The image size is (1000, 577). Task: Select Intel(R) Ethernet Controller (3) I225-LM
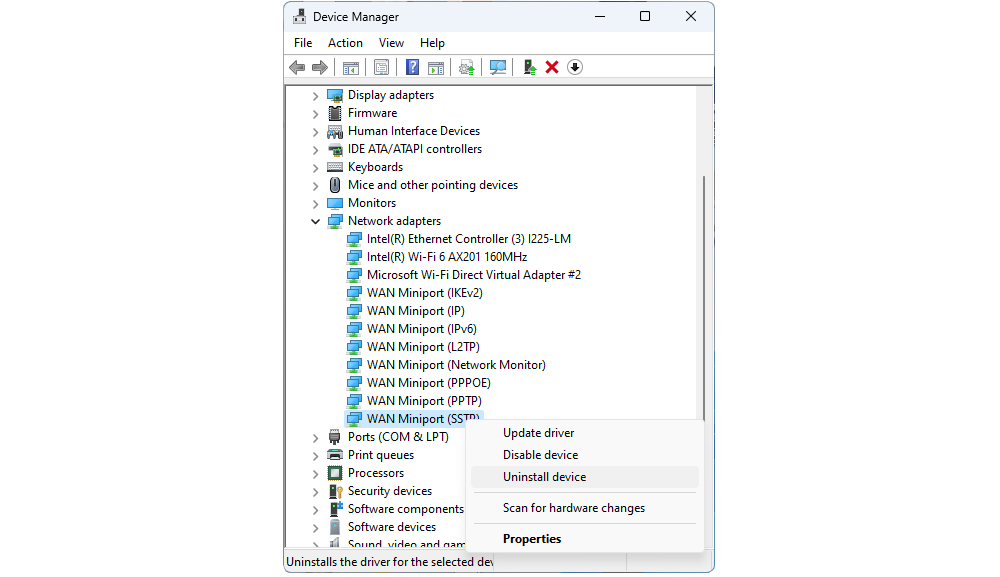coord(469,239)
